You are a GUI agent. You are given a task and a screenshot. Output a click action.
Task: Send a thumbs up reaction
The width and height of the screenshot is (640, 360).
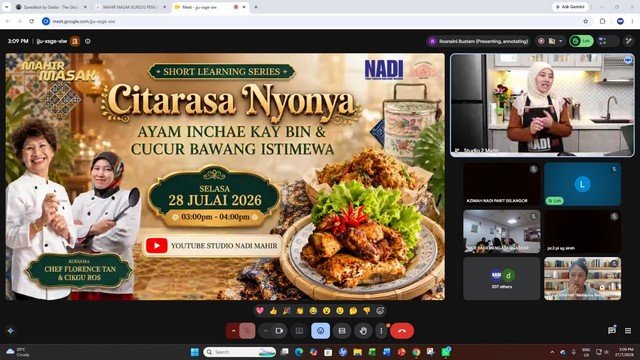click(x=273, y=311)
